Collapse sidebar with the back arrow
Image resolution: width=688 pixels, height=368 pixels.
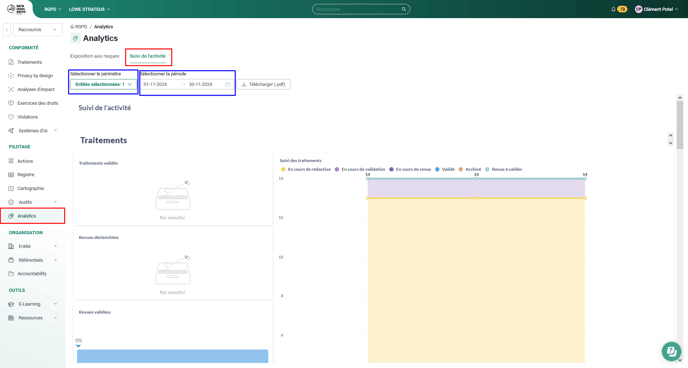pos(7,30)
